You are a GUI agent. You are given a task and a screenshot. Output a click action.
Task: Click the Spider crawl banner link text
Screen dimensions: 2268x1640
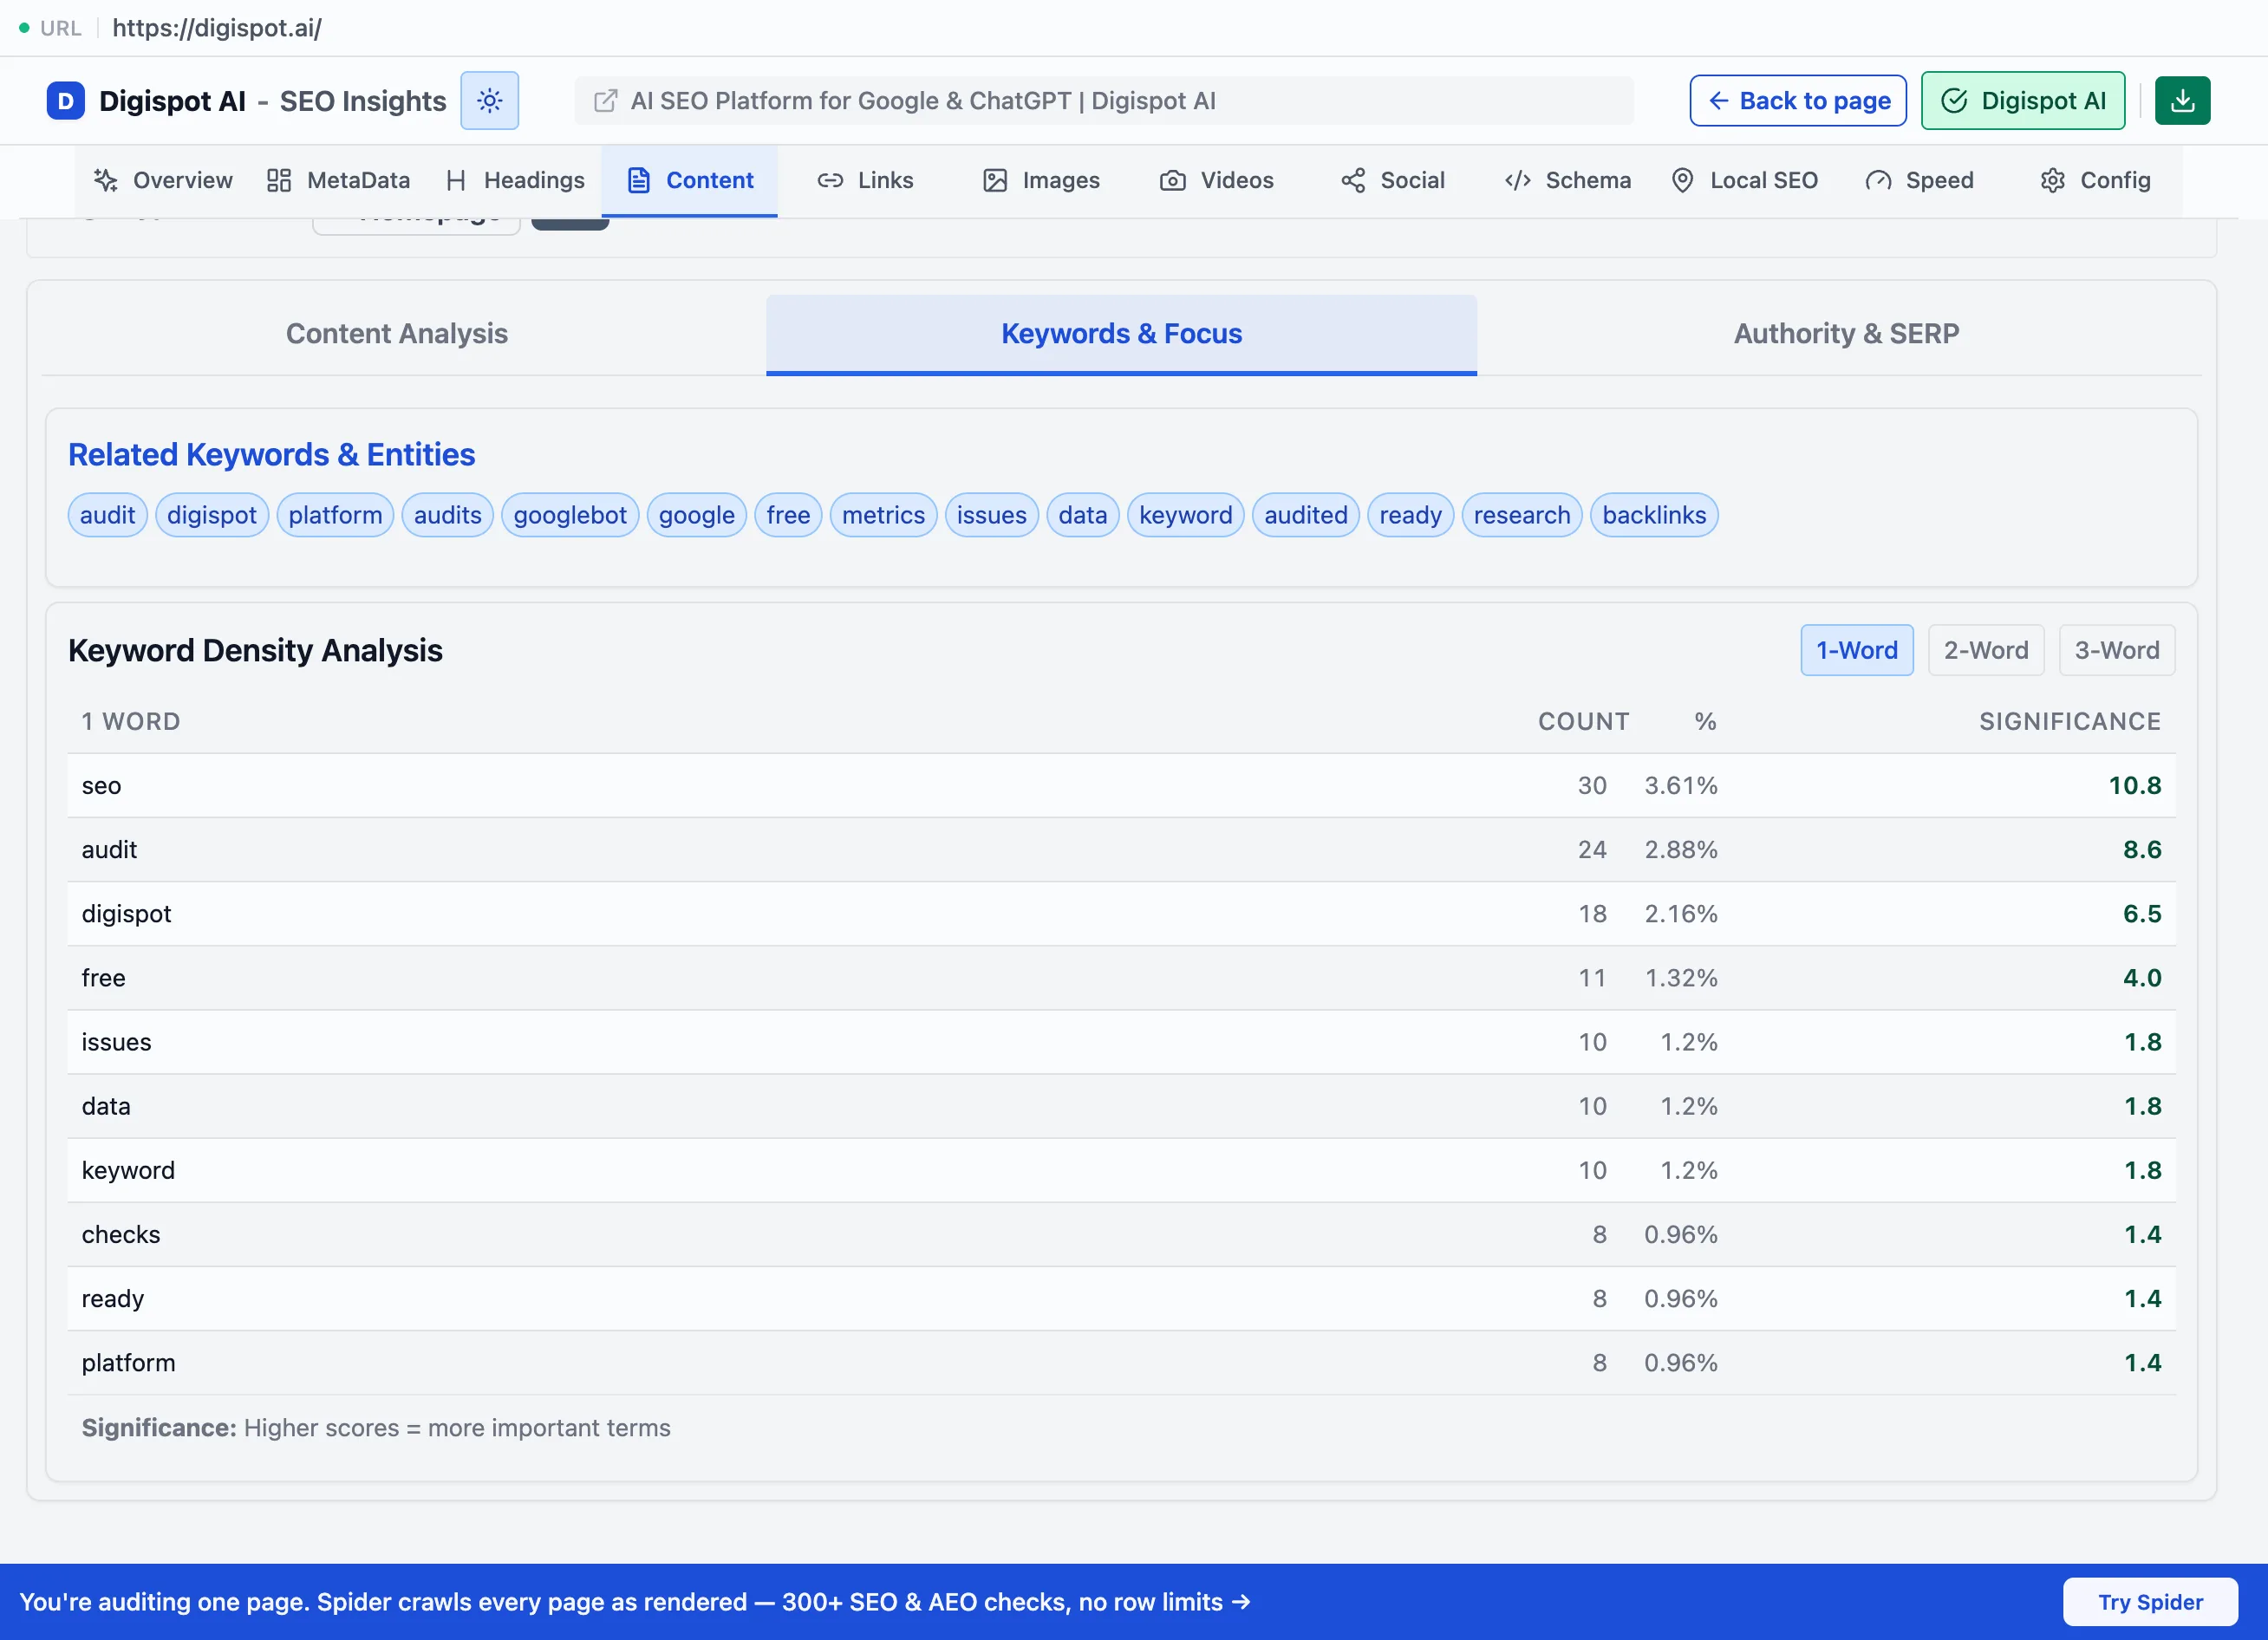(x=635, y=1603)
